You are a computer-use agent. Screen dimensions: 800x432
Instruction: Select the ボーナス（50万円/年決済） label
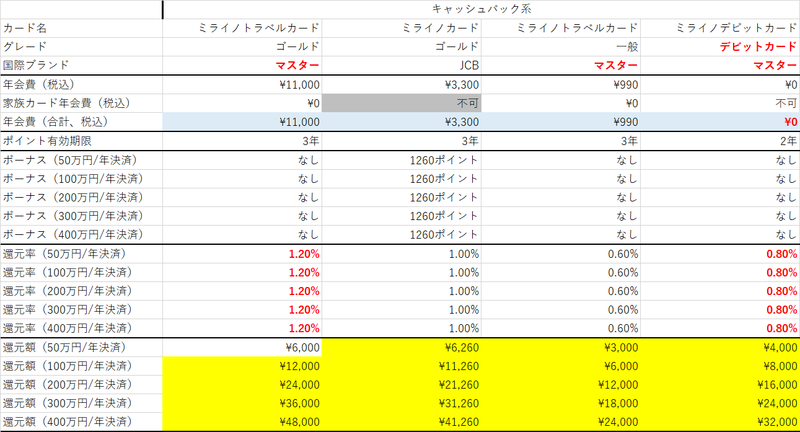point(70,160)
